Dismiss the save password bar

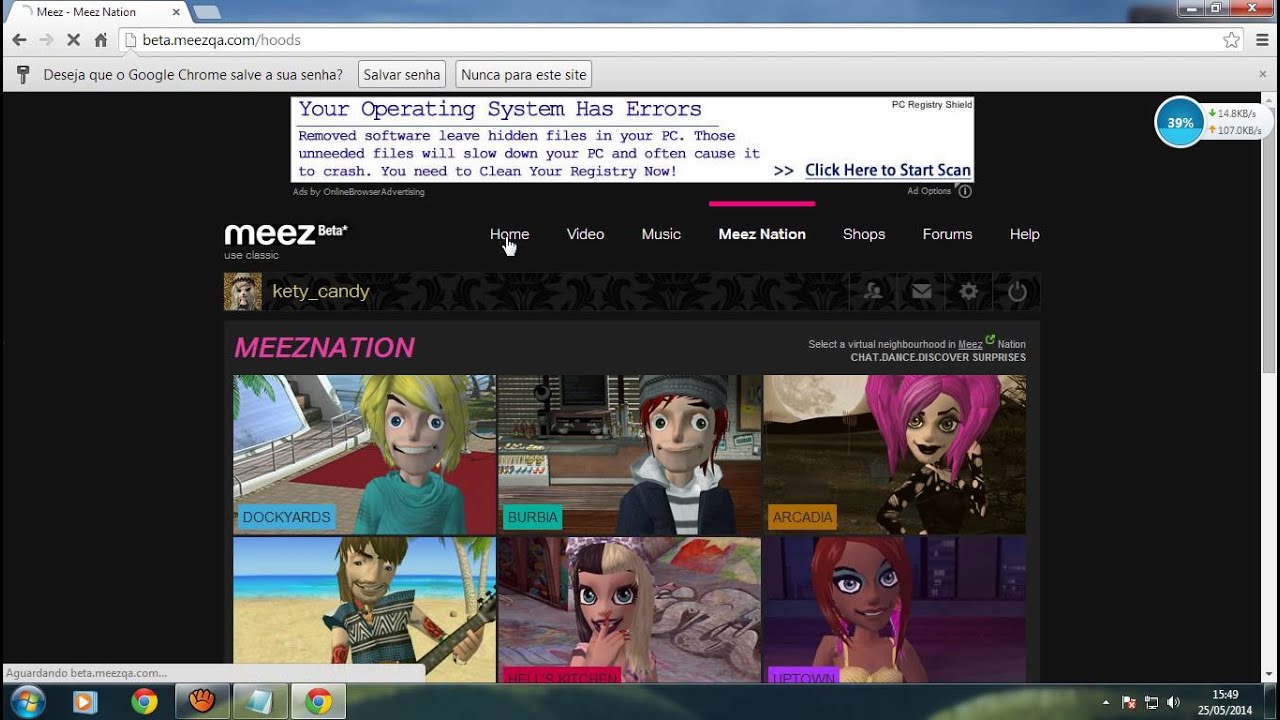[x=1262, y=74]
